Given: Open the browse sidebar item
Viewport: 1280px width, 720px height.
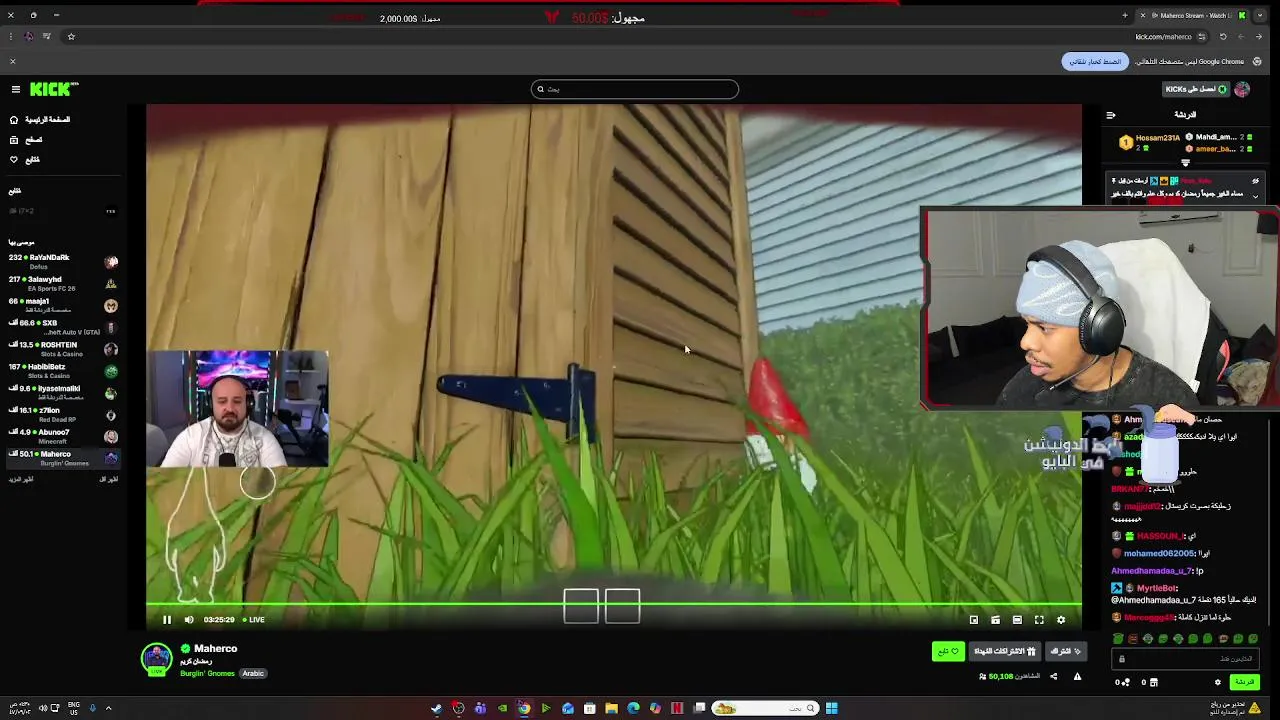Looking at the screenshot, I should click(x=26, y=140).
